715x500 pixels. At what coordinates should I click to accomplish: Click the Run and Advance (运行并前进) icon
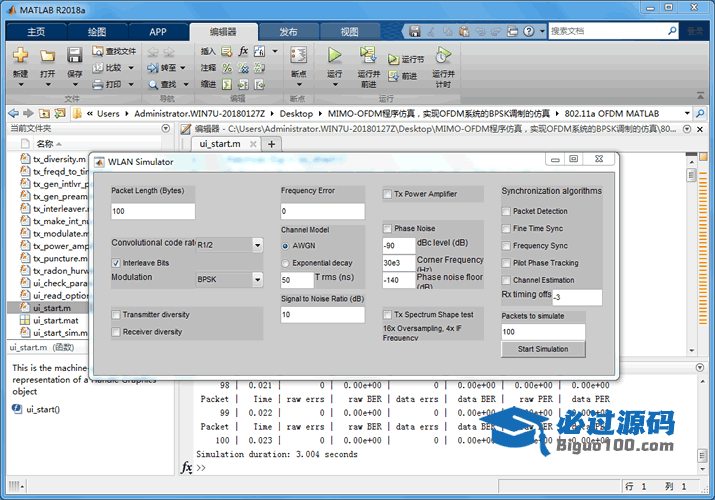tap(368, 55)
